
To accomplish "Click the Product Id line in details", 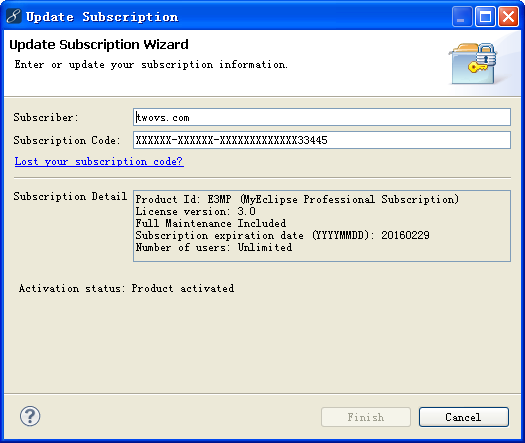I will pos(297,199).
